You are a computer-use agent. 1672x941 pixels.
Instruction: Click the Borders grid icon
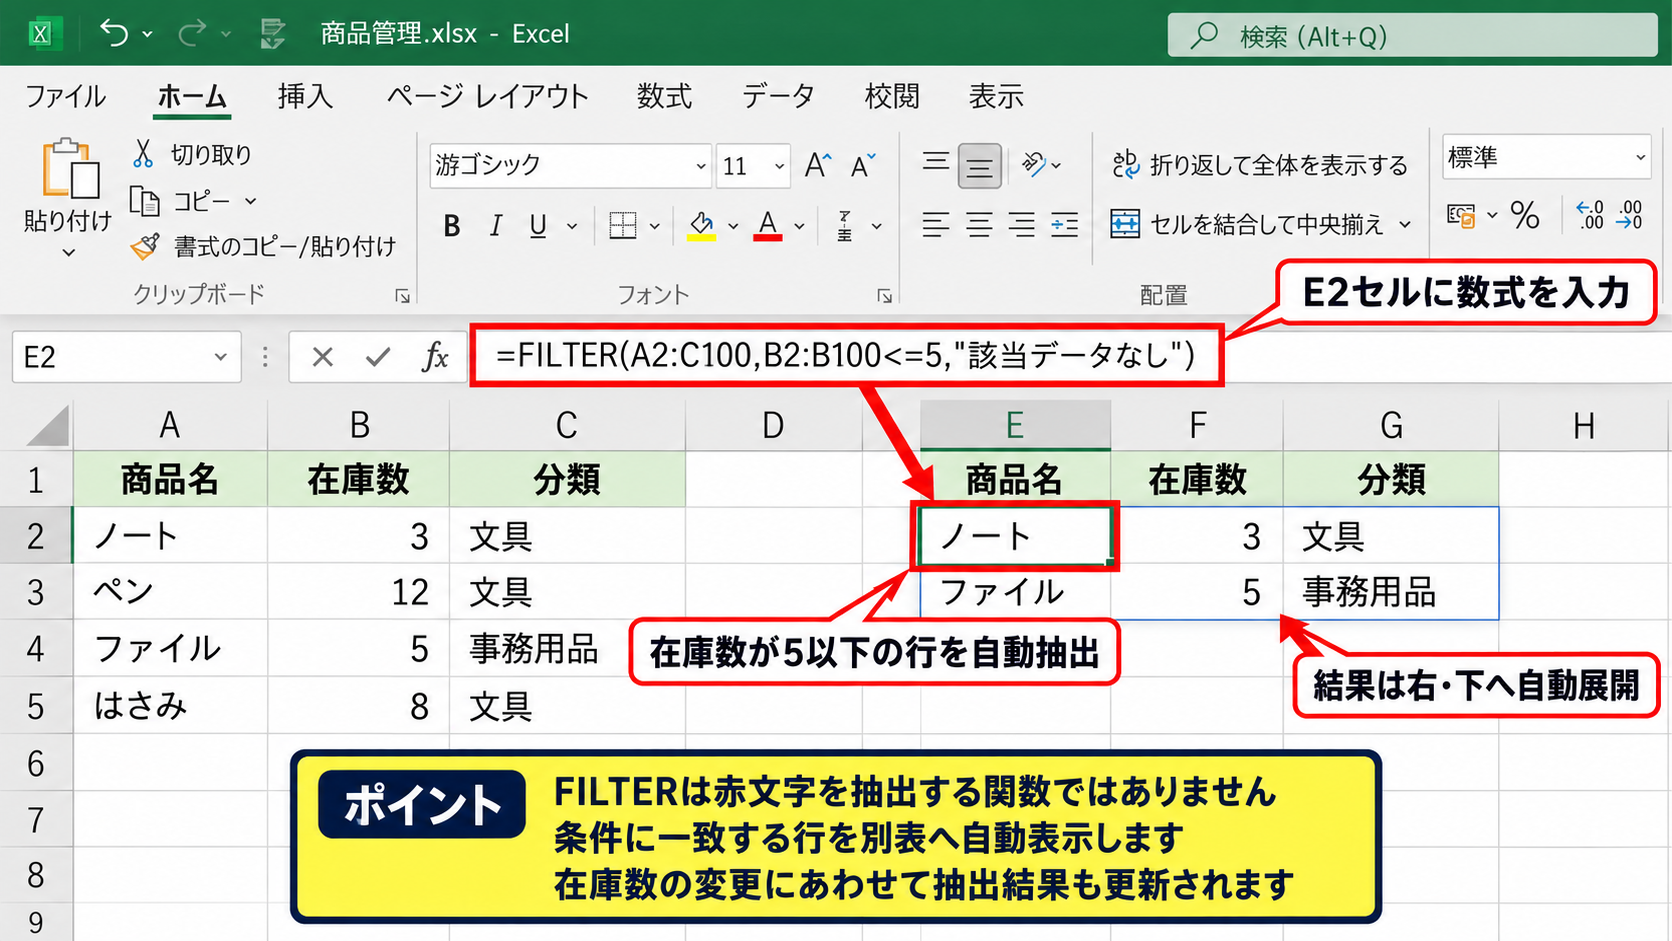(x=623, y=226)
